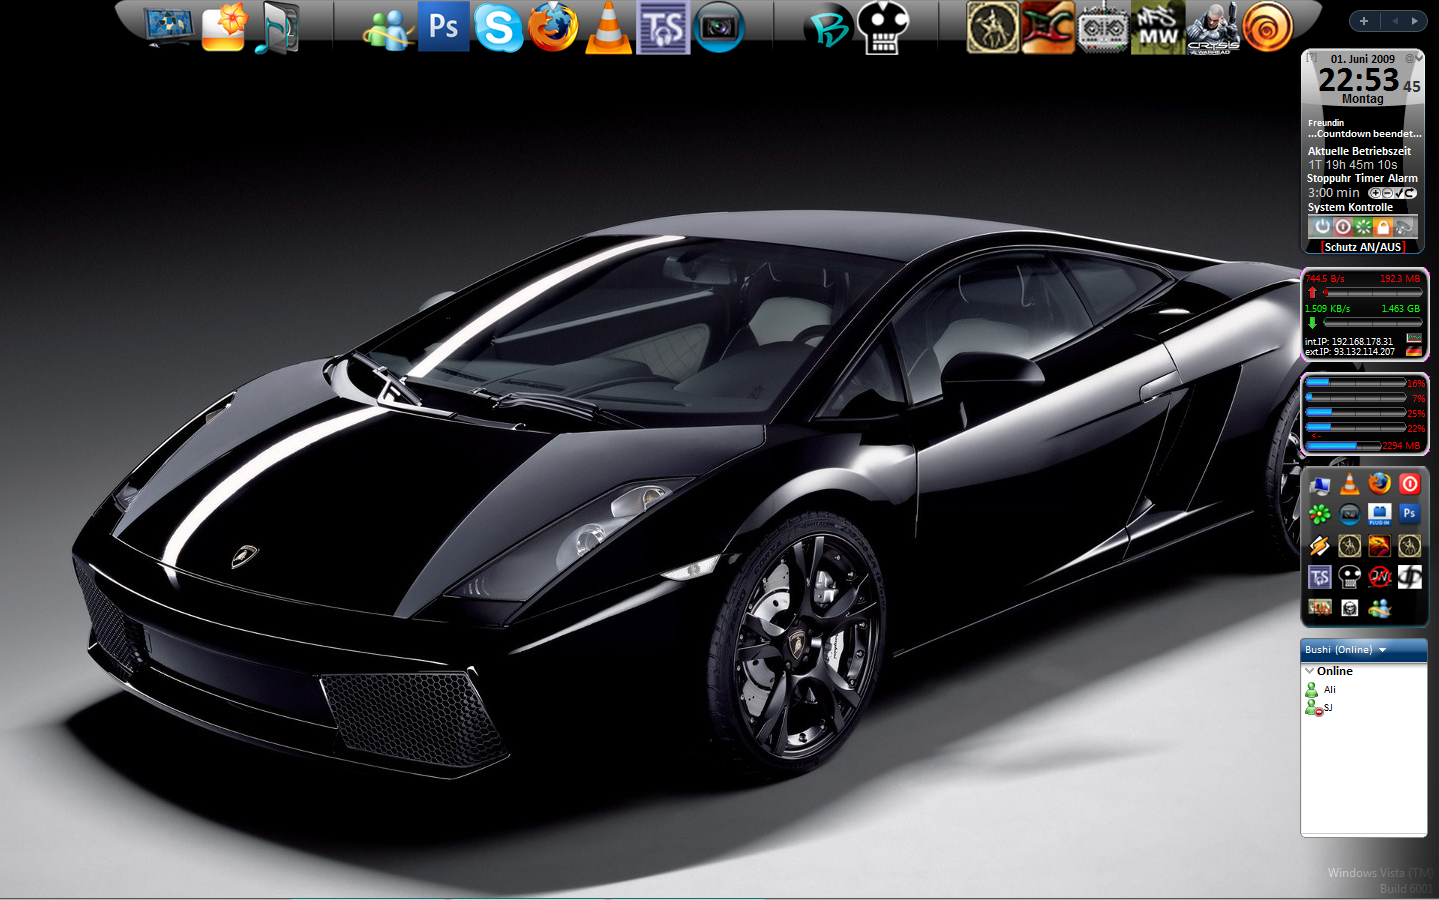This screenshot has height=900, width=1439.
Task: Toggle Schutz AN/AUS protection
Action: click(x=1362, y=247)
